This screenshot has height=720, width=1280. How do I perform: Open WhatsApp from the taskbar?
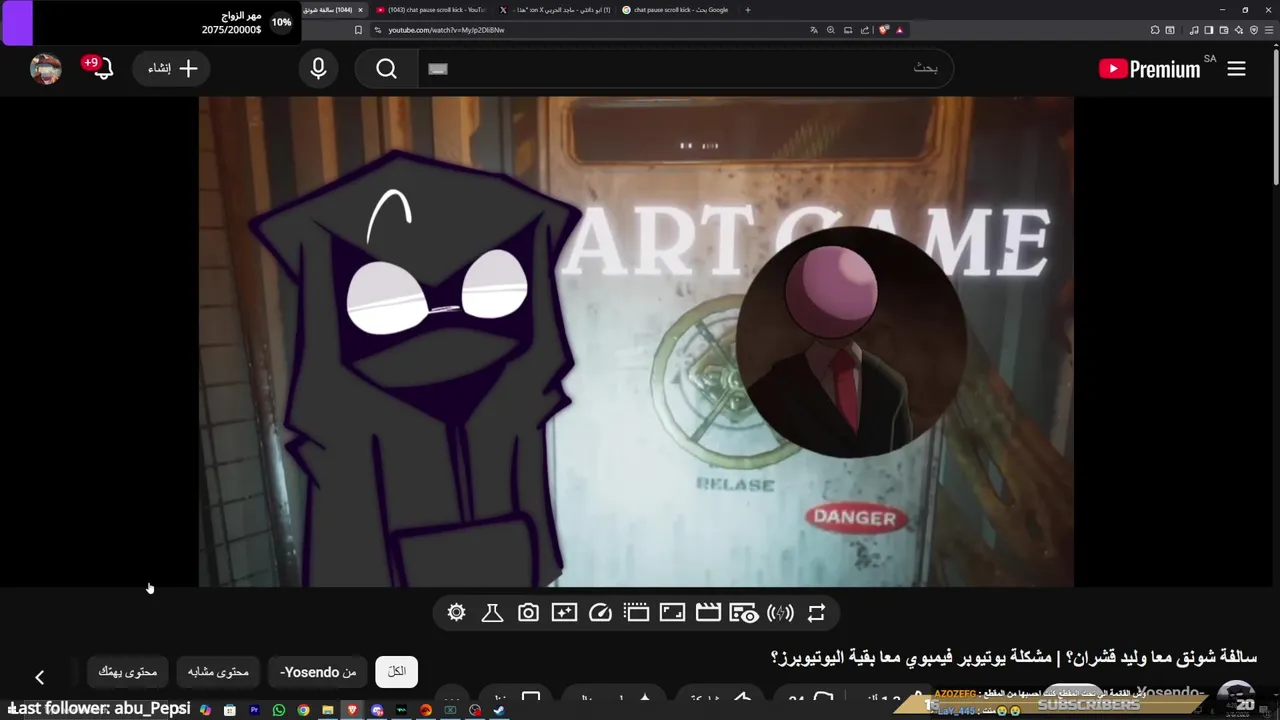click(x=279, y=710)
